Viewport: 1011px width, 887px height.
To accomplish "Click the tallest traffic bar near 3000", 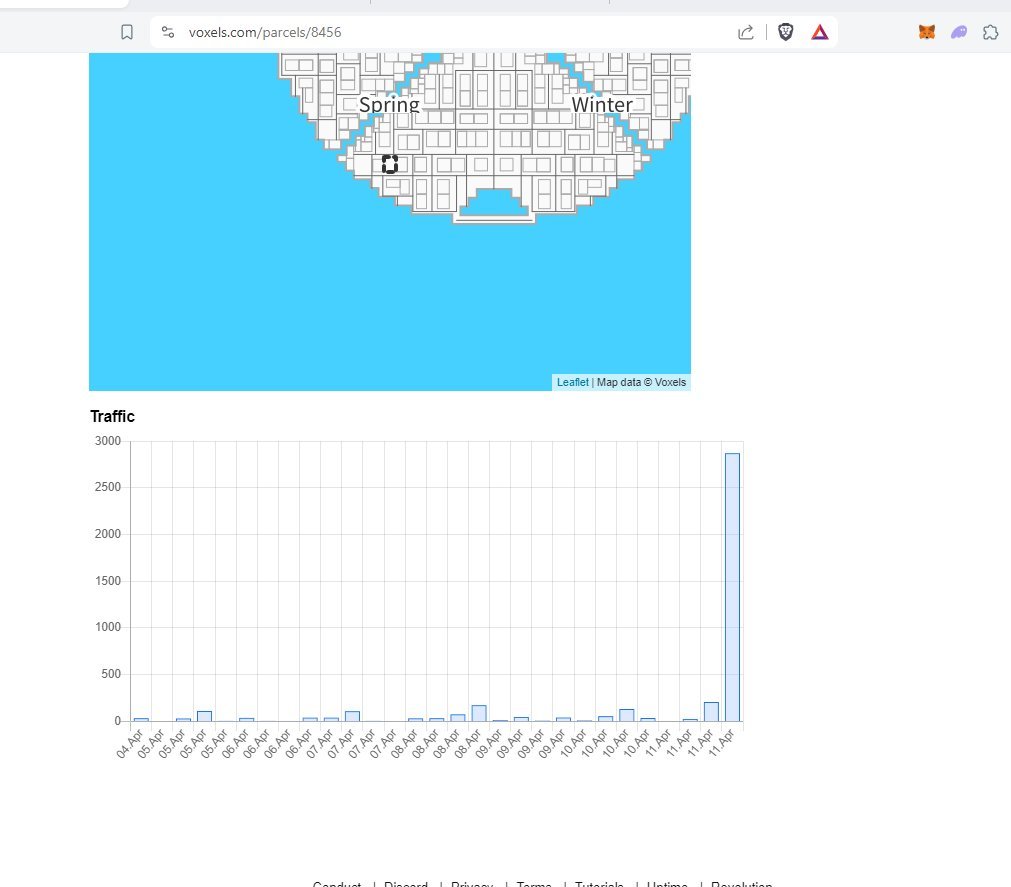I will (732, 587).
